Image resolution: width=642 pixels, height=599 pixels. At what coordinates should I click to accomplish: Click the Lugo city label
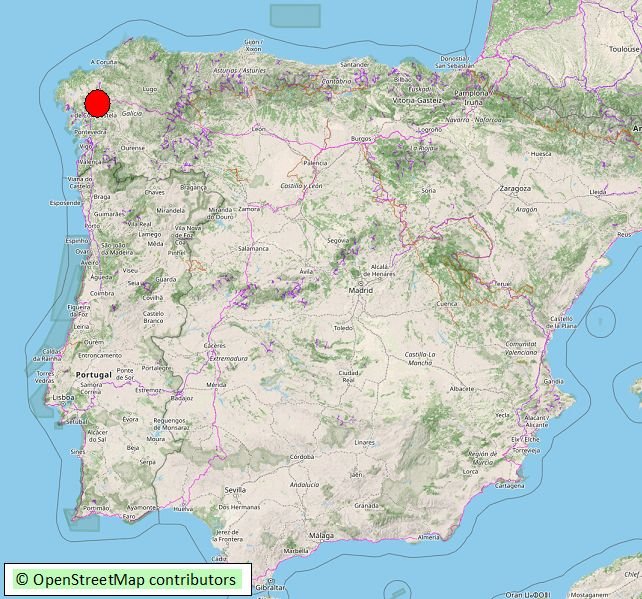(149, 89)
